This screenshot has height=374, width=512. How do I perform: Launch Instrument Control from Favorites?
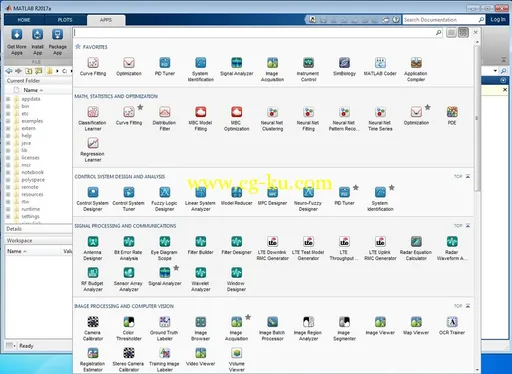[308, 69]
